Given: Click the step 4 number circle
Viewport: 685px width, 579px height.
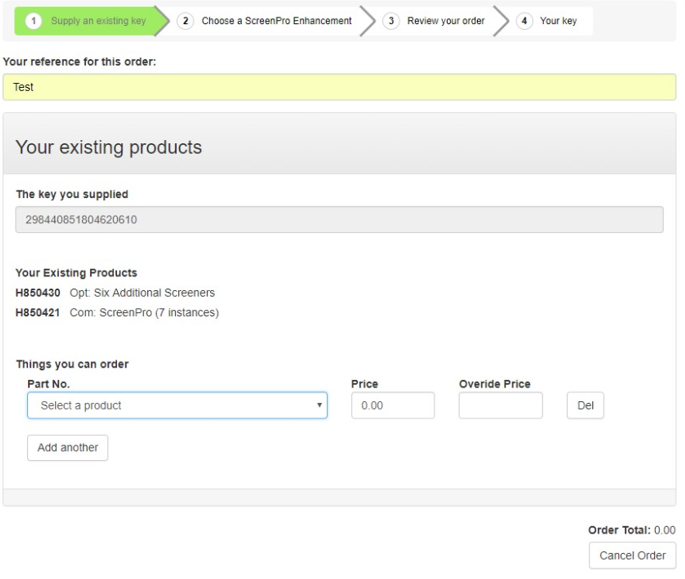Looking at the screenshot, I should pos(524,21).
